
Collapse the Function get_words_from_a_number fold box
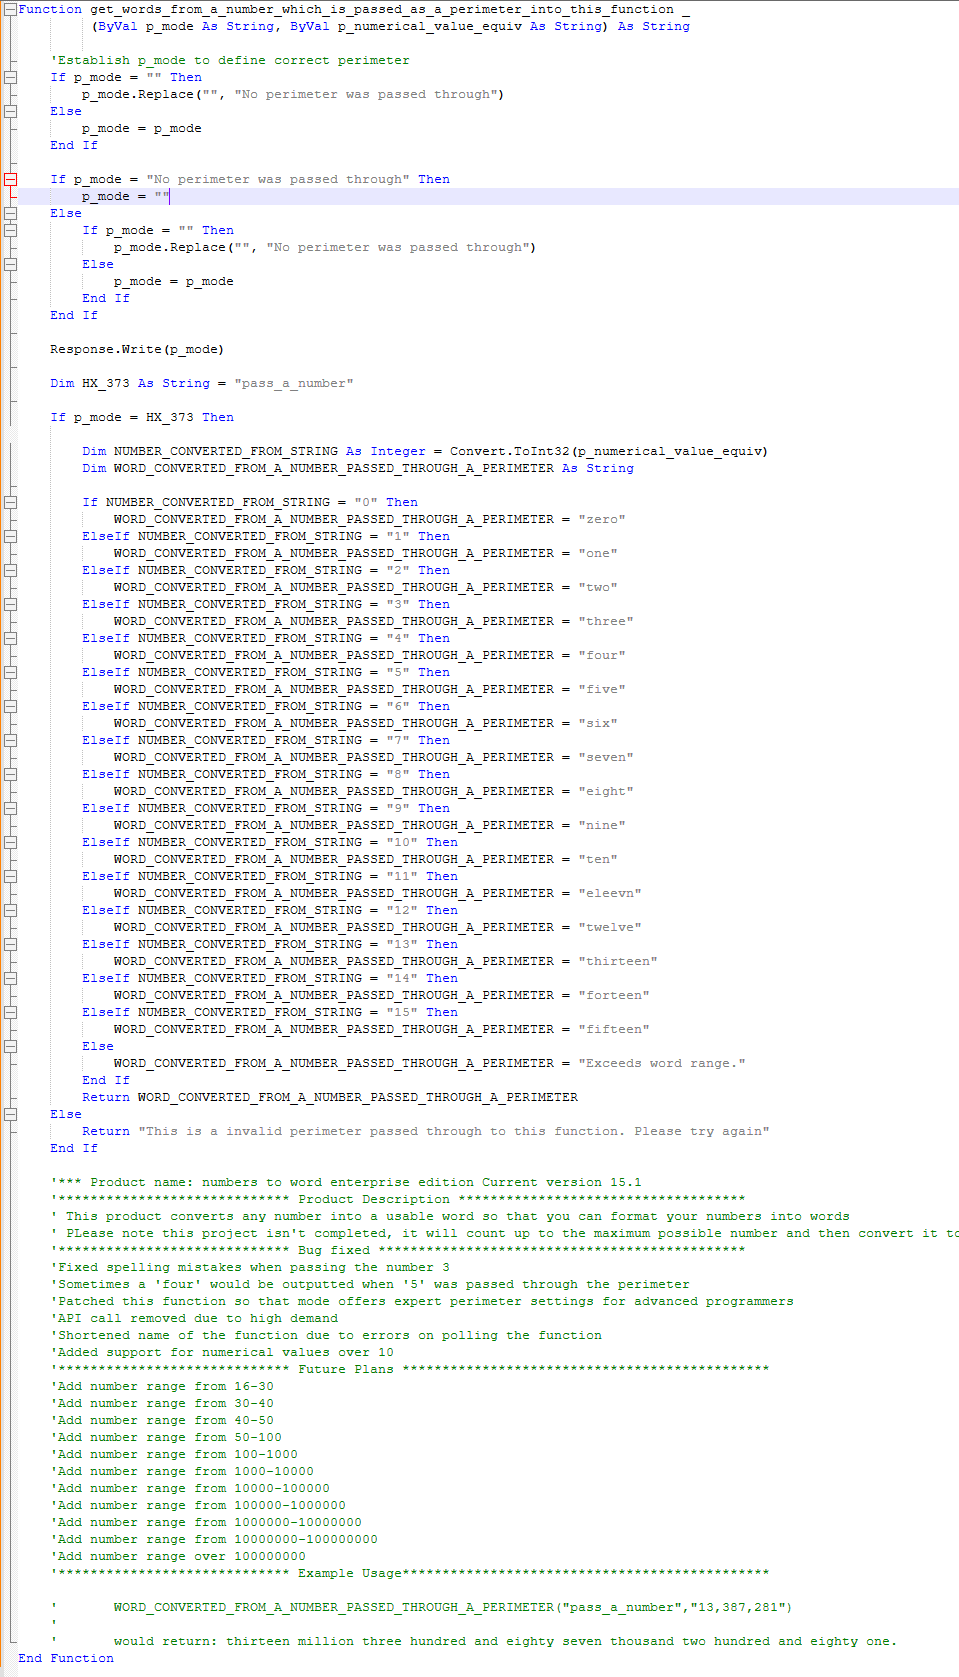click(10, 9)
